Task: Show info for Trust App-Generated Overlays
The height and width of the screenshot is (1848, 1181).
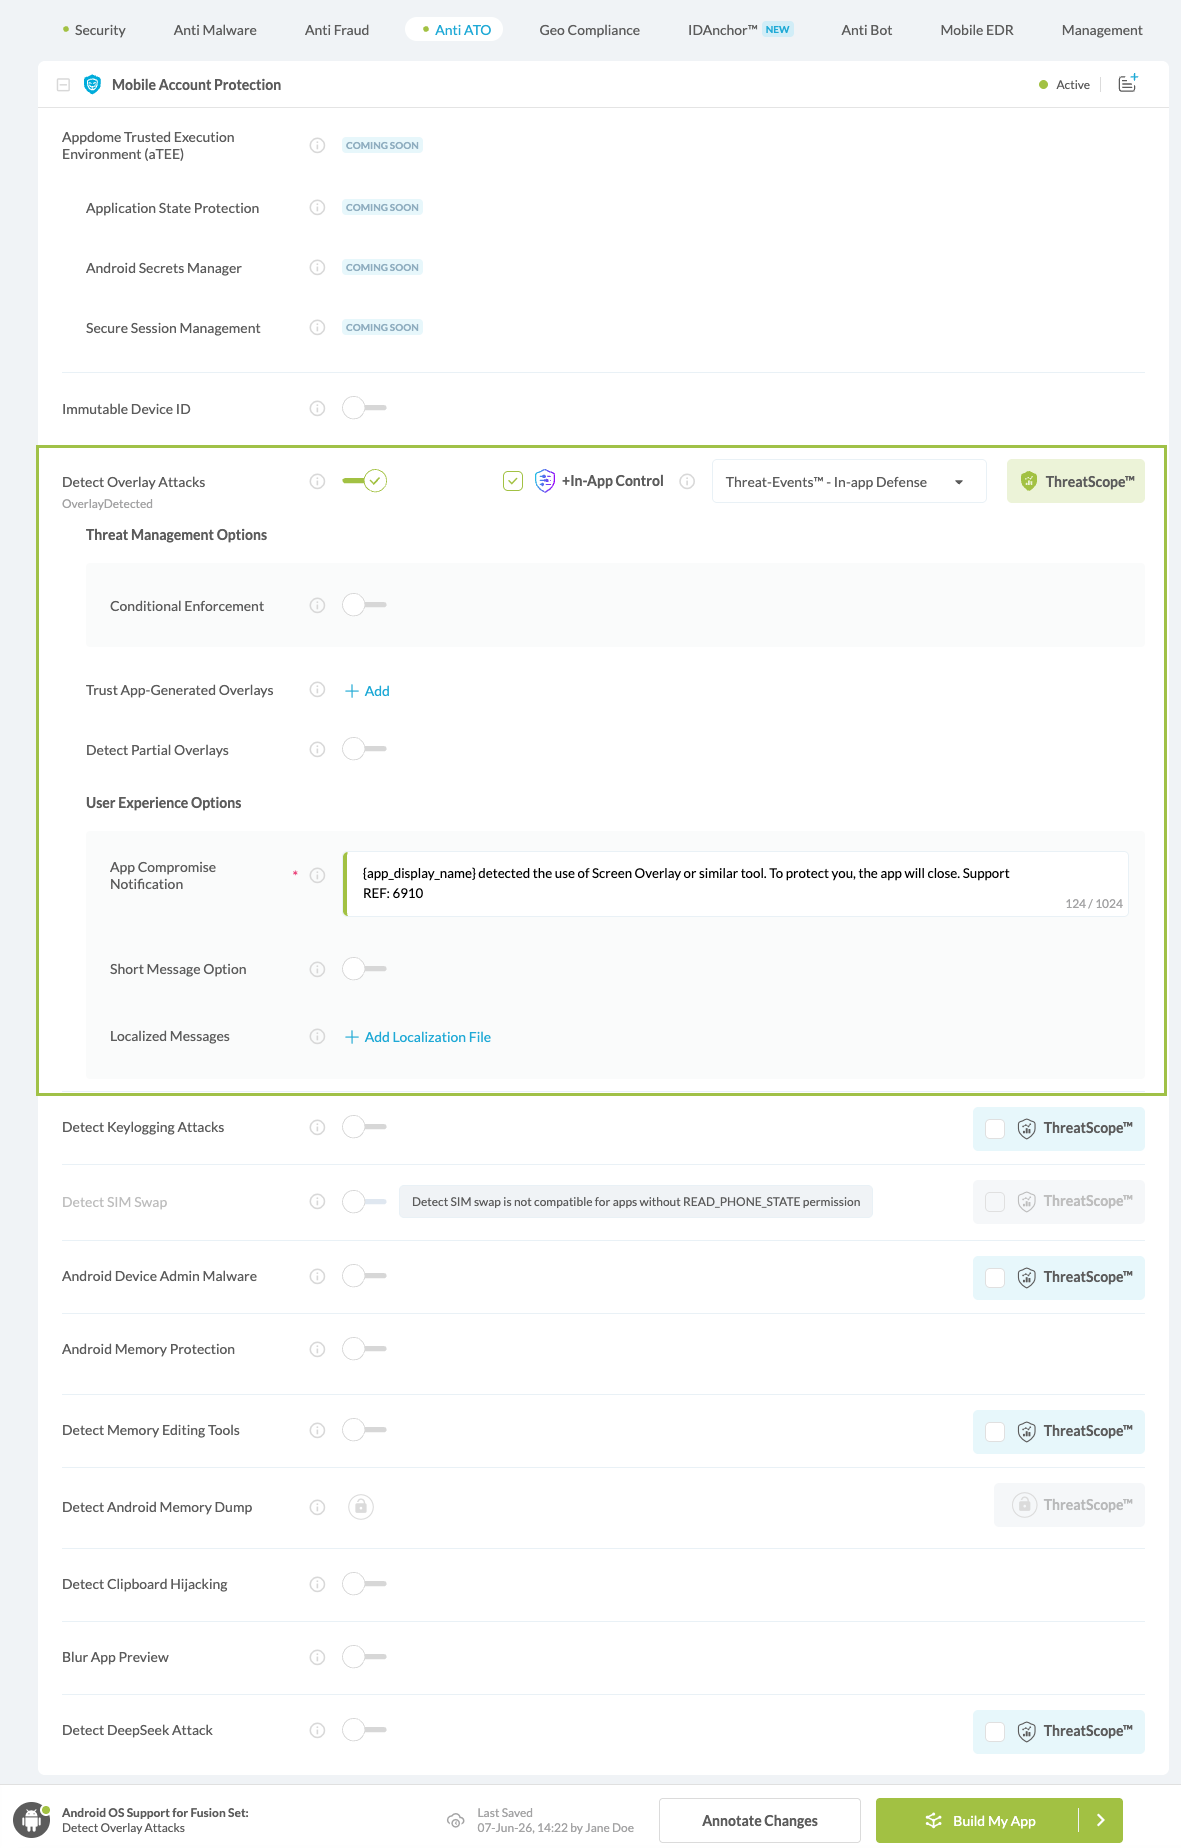Action: [317, 690]
